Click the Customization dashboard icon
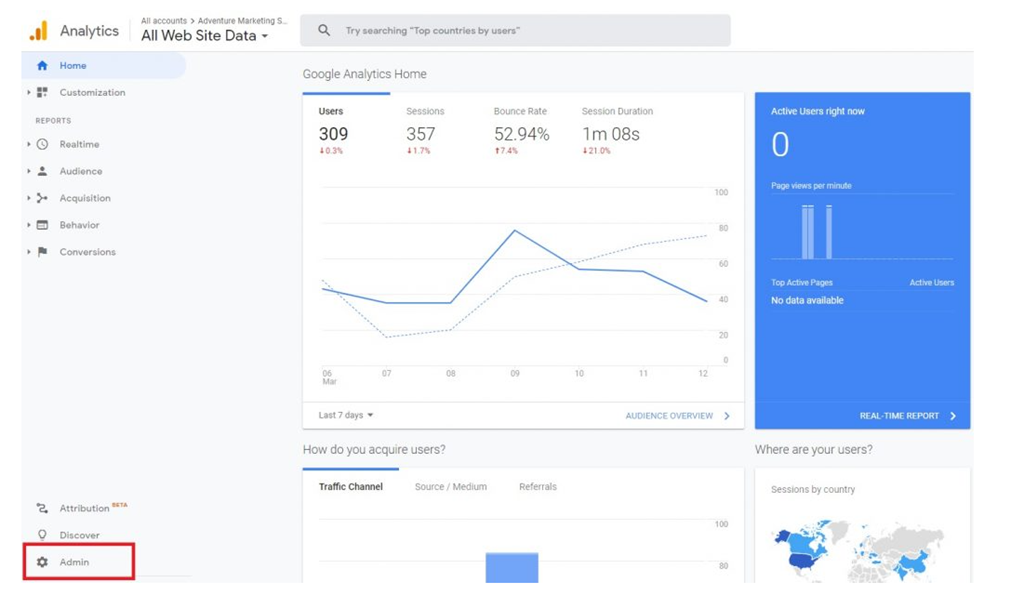1011x595 pixels. coord(42,93)
